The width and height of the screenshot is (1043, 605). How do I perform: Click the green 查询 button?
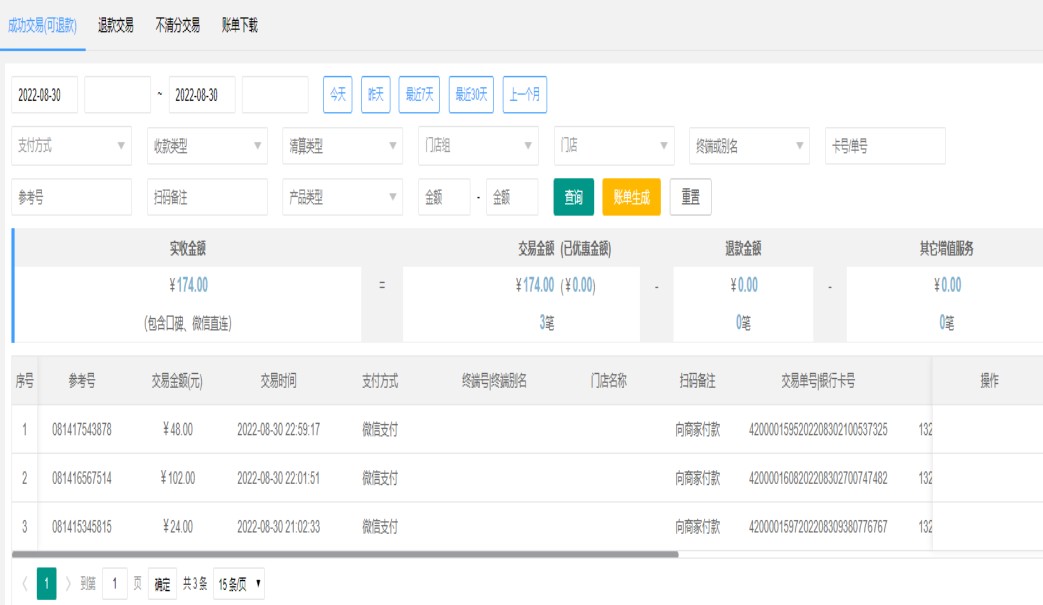click(574, 198)
